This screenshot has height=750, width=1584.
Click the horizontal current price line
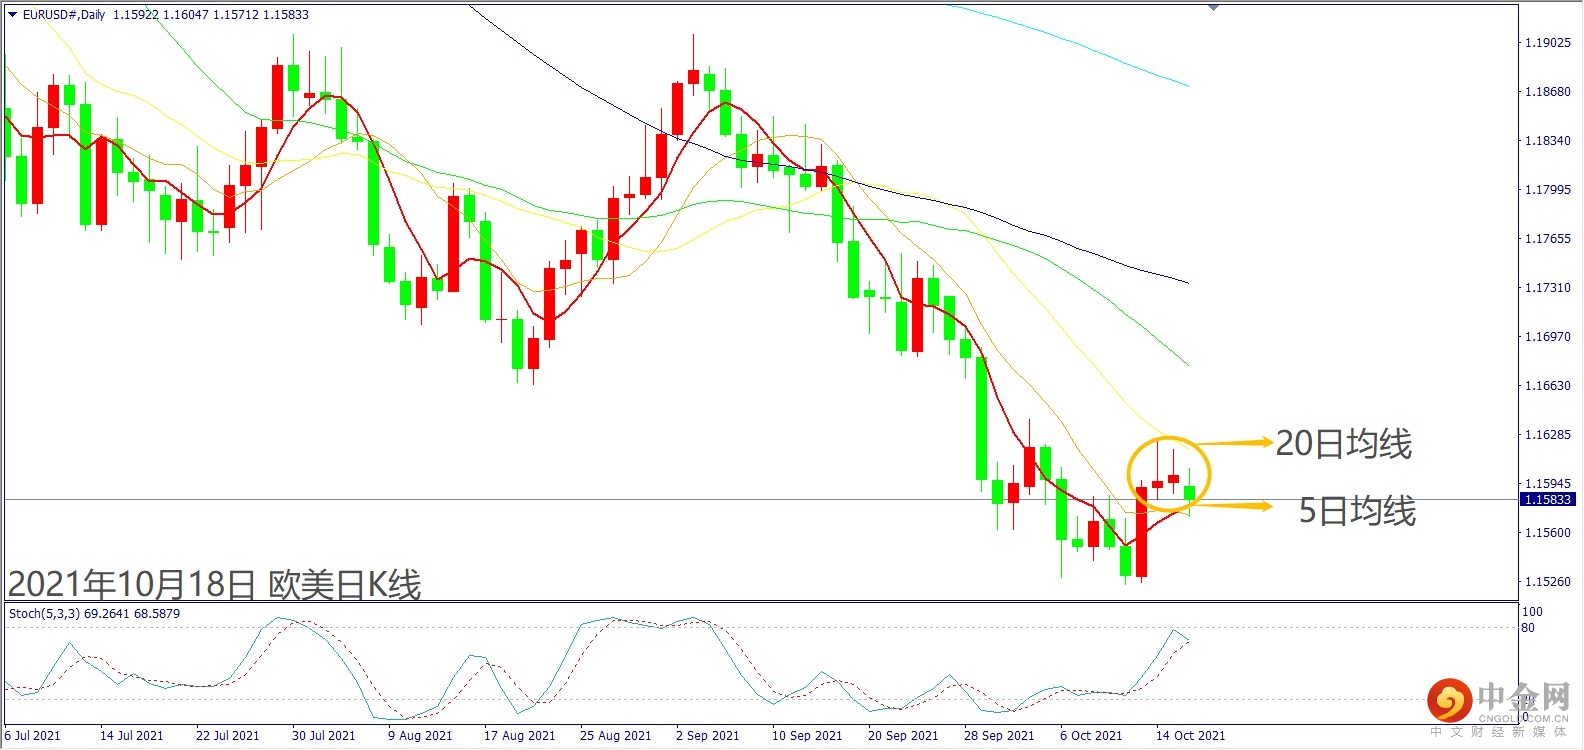pos(760,499)
